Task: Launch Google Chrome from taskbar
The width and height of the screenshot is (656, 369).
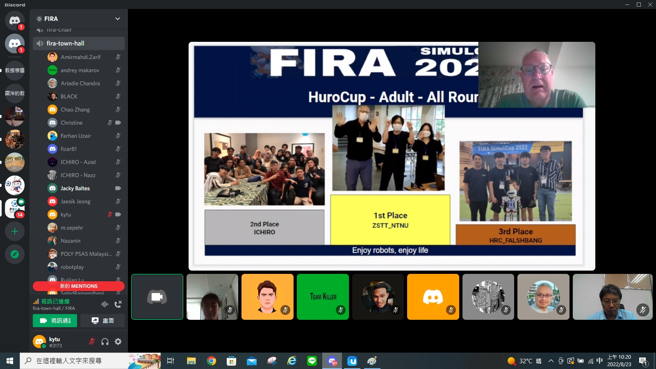Action: (x=211, y=361)
